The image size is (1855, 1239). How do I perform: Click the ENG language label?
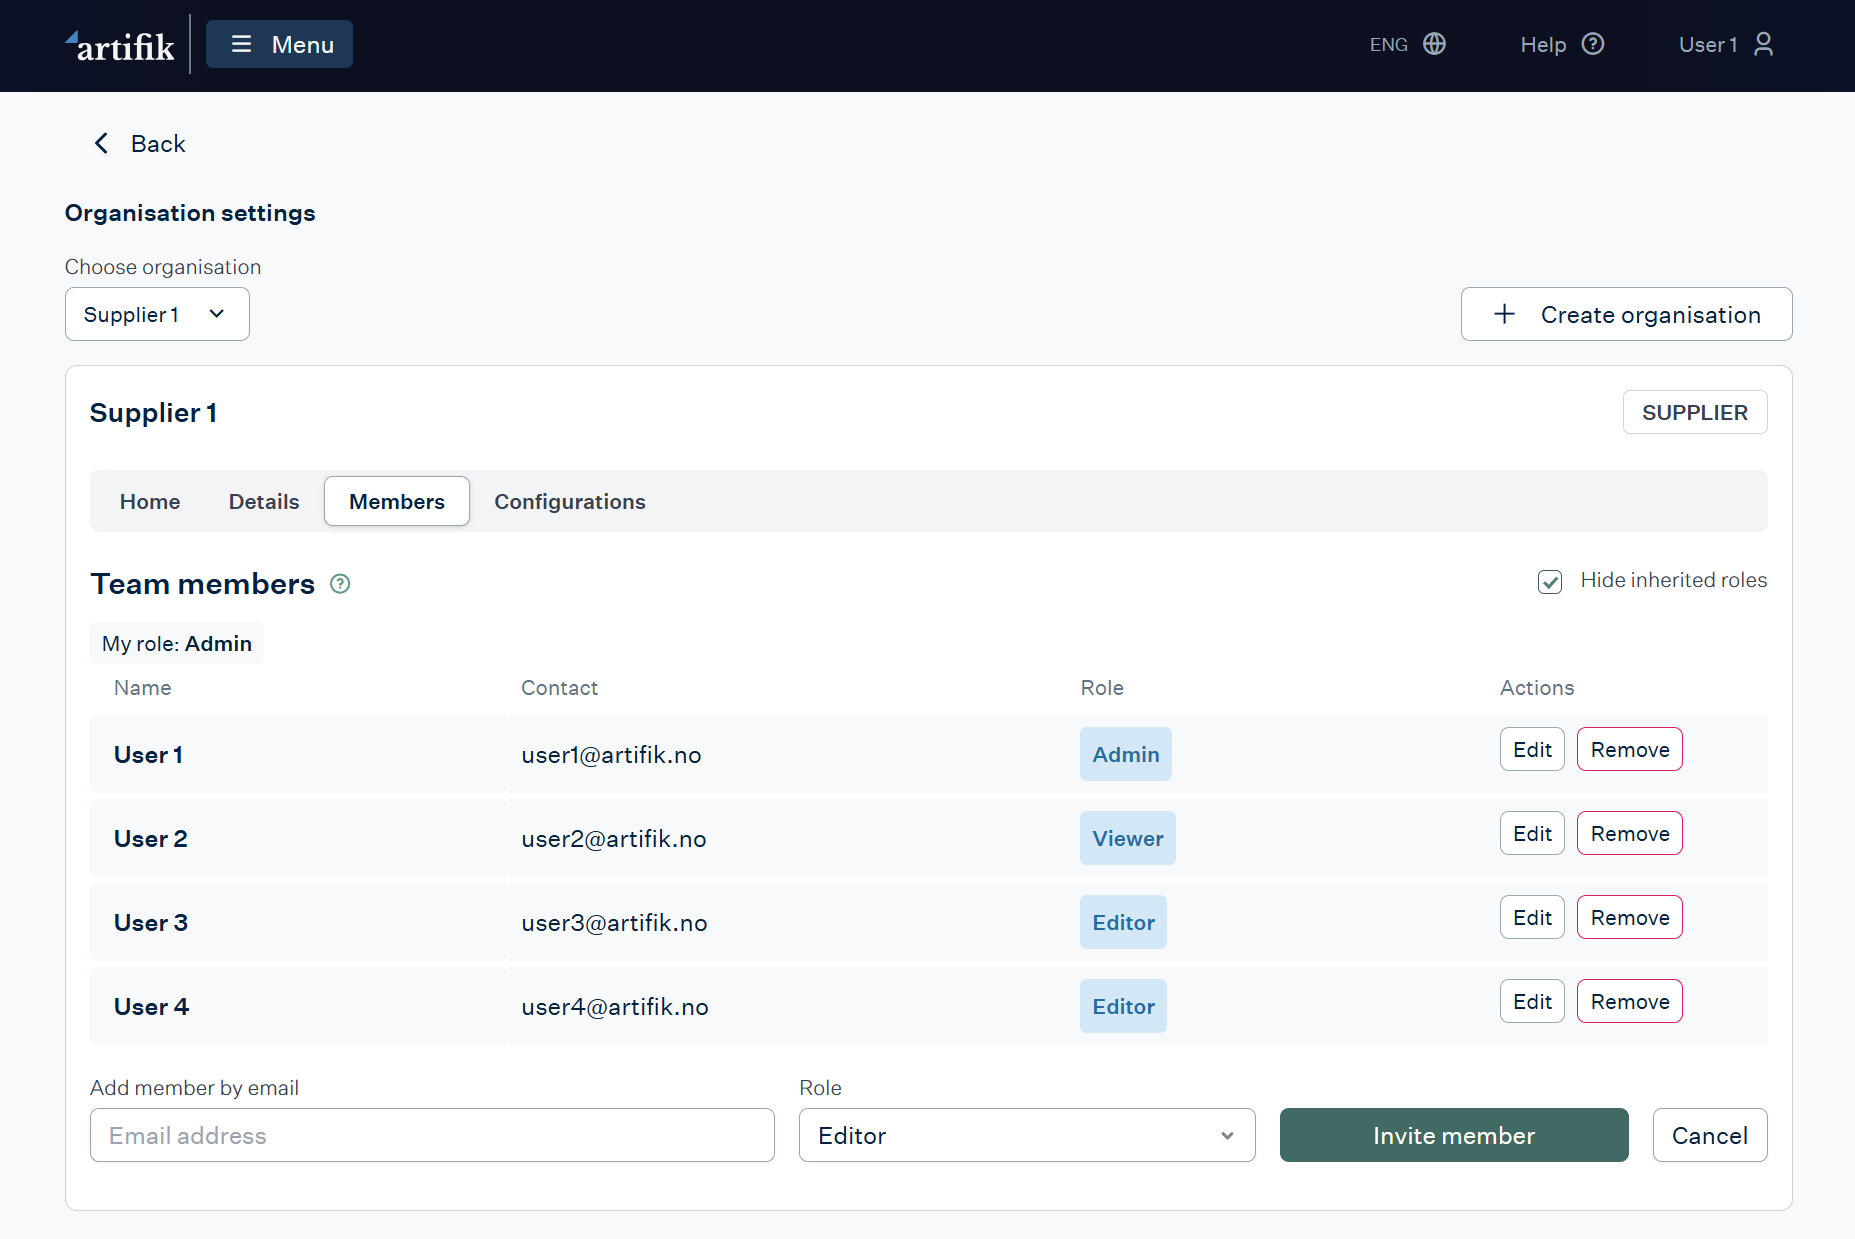(x=1389, y=45)
